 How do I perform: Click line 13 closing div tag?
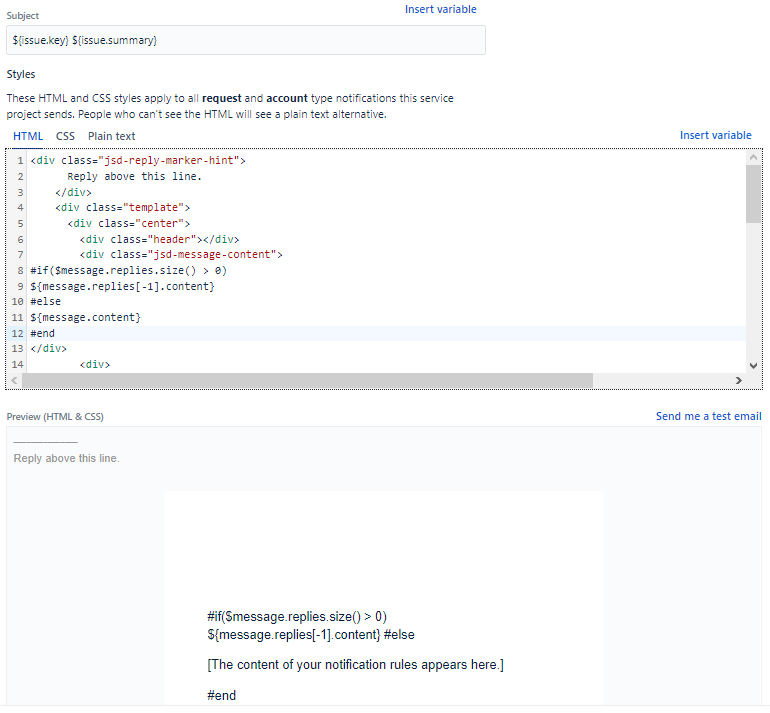pyautogui.click(x=48, y=349)
